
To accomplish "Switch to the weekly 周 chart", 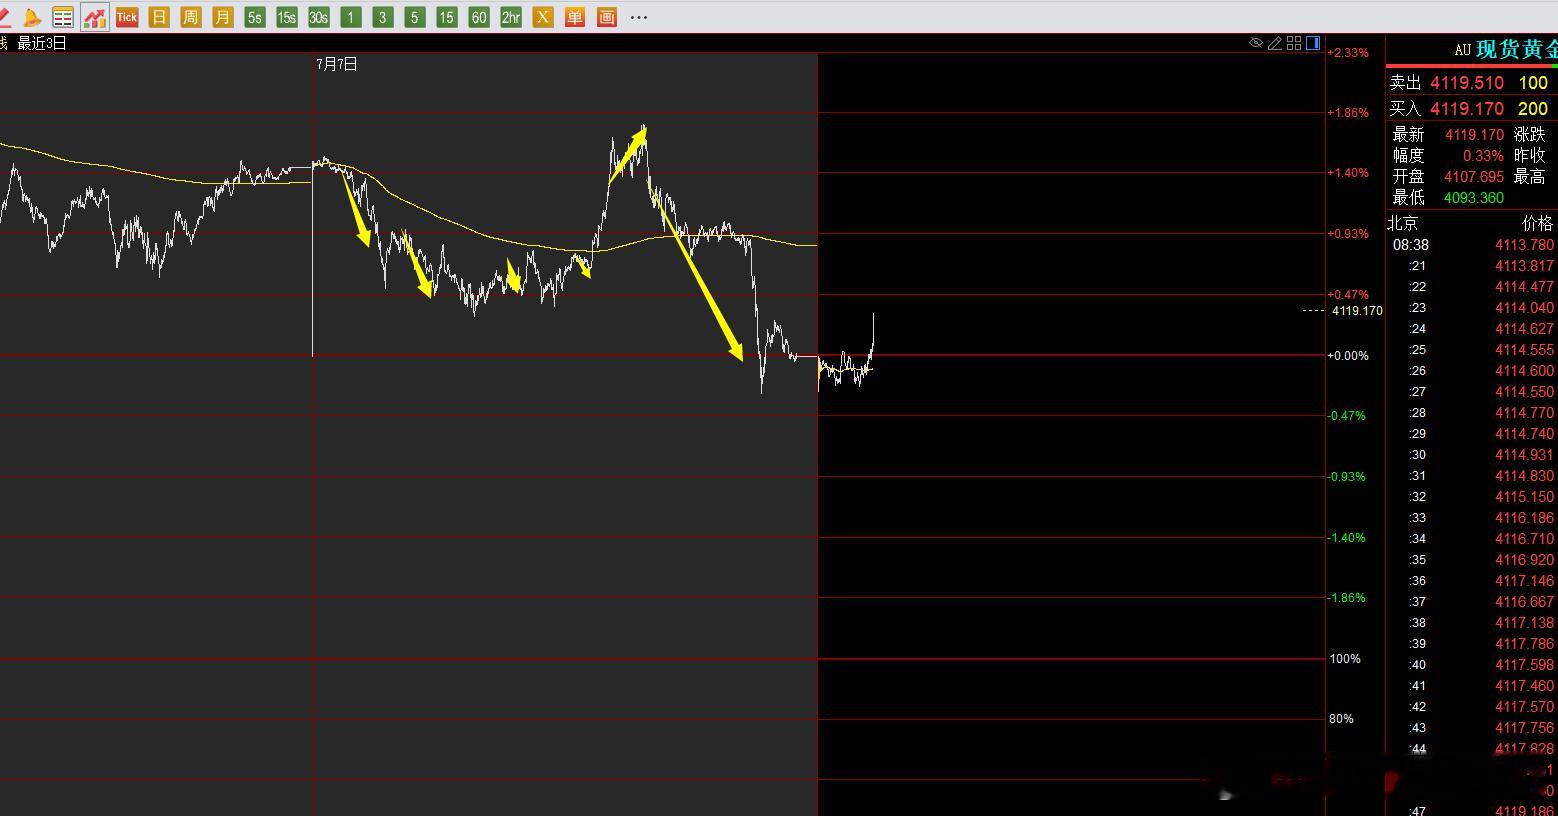I will pyautogui.click(x=191, y=17).
